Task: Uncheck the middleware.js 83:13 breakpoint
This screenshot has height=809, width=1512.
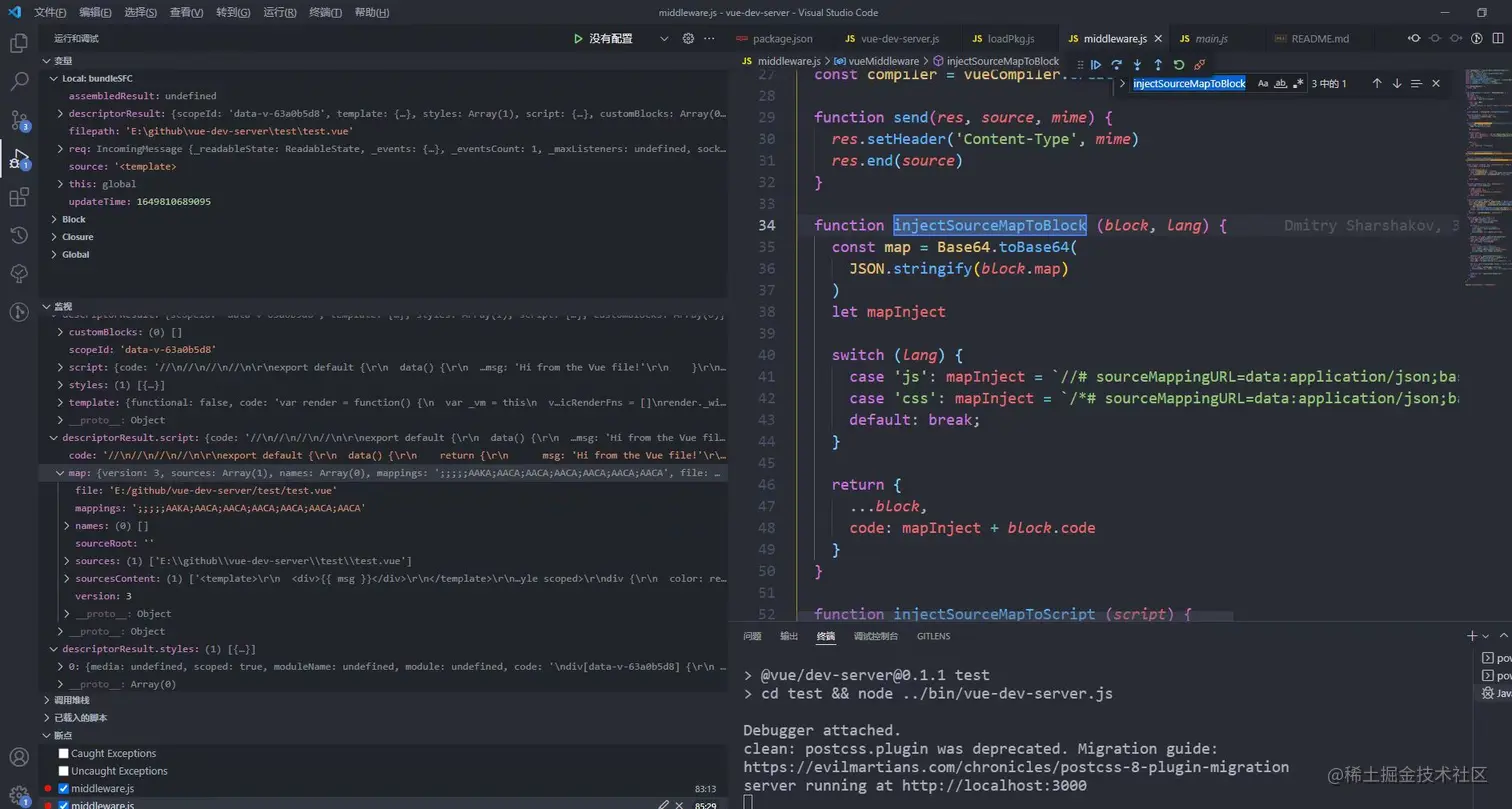Action: (64, 789)
